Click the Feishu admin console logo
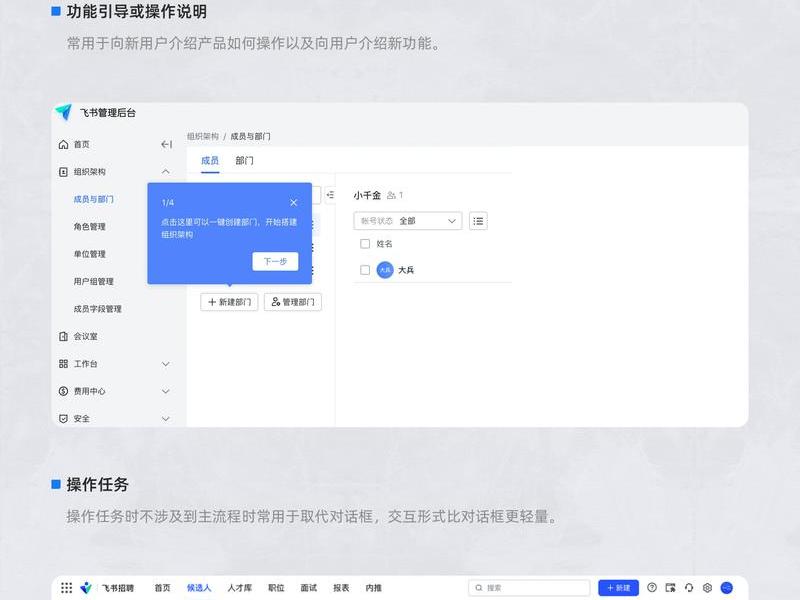Viewport: 800px width, 600px height. [64, 112]
